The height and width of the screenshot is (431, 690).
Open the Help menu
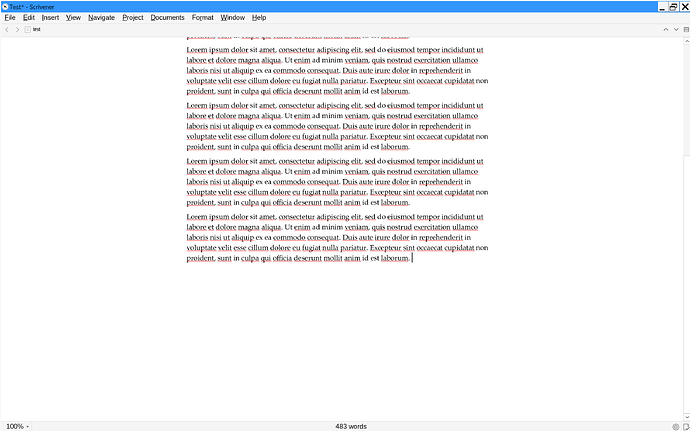tap(259, 18)
